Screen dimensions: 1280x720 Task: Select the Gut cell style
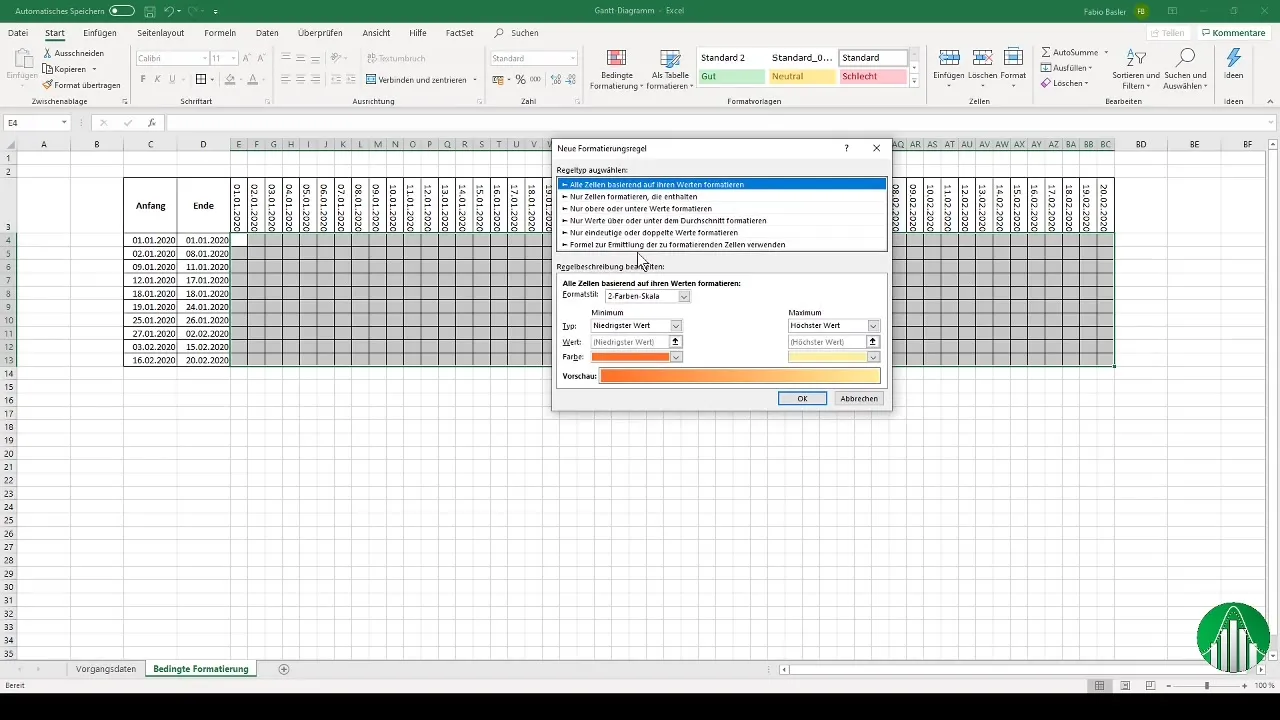tap(731, 76)
